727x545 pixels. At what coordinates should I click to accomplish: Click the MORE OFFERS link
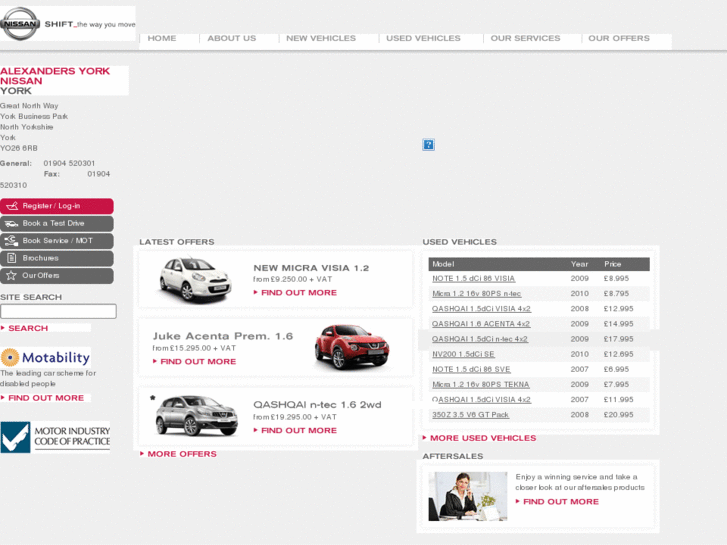(x=182, y=454)
